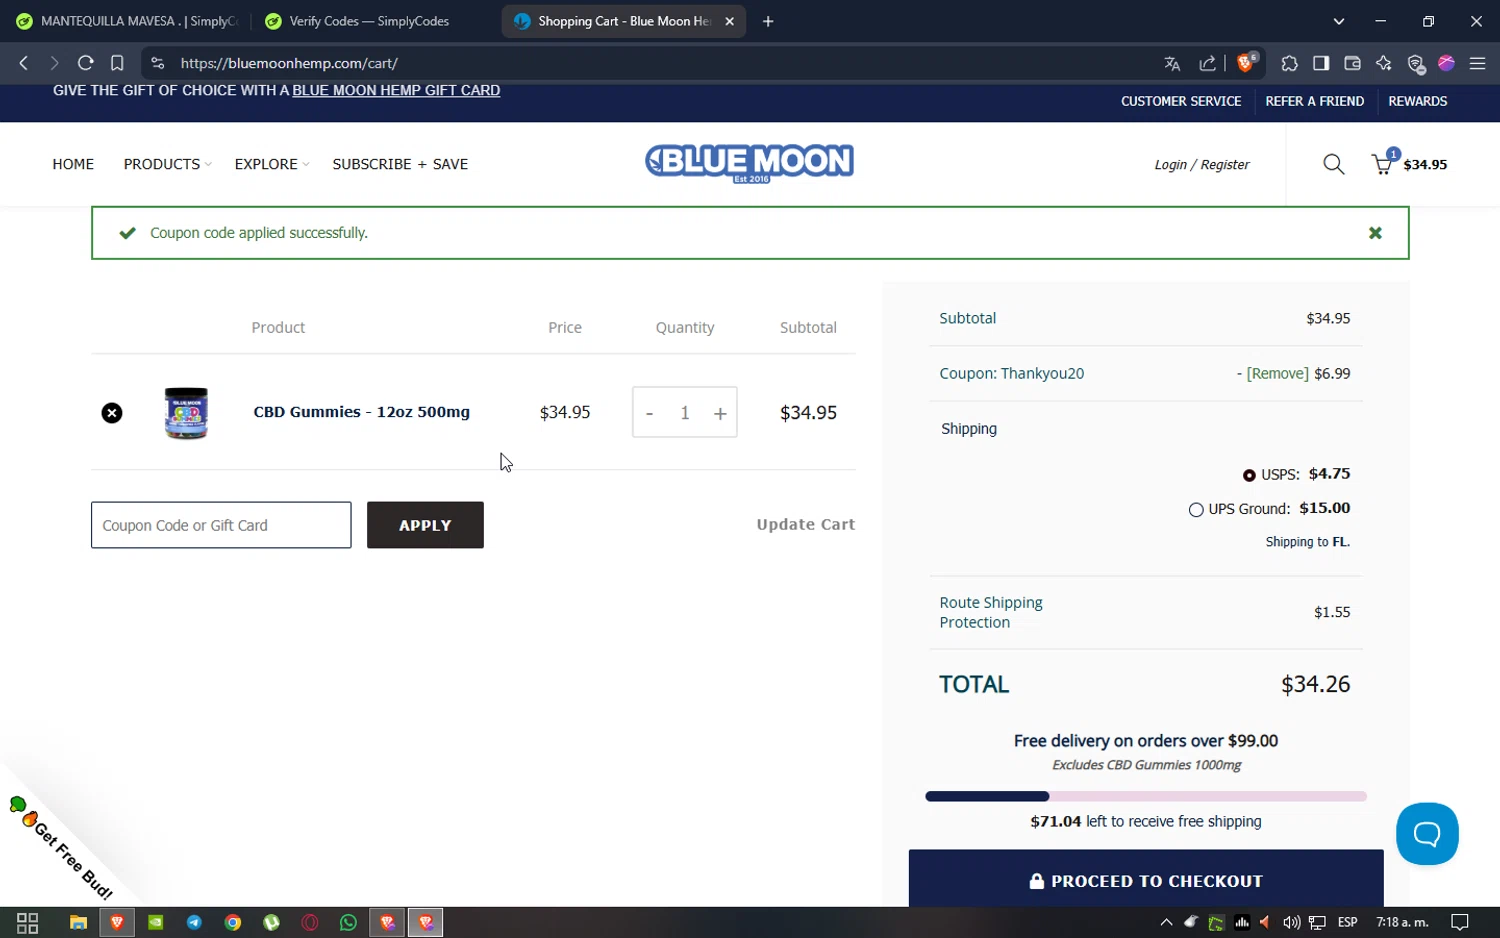
Task: Click the address bar URL
Action: tap(289, 63)
